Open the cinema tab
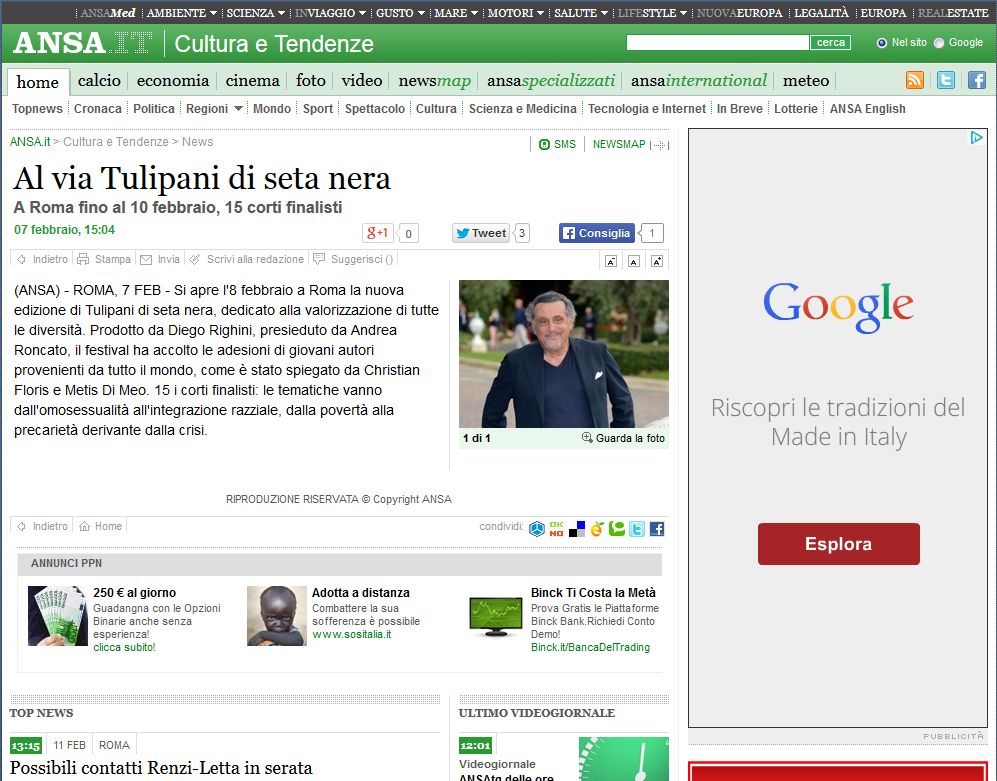 [x=252, y=81]
